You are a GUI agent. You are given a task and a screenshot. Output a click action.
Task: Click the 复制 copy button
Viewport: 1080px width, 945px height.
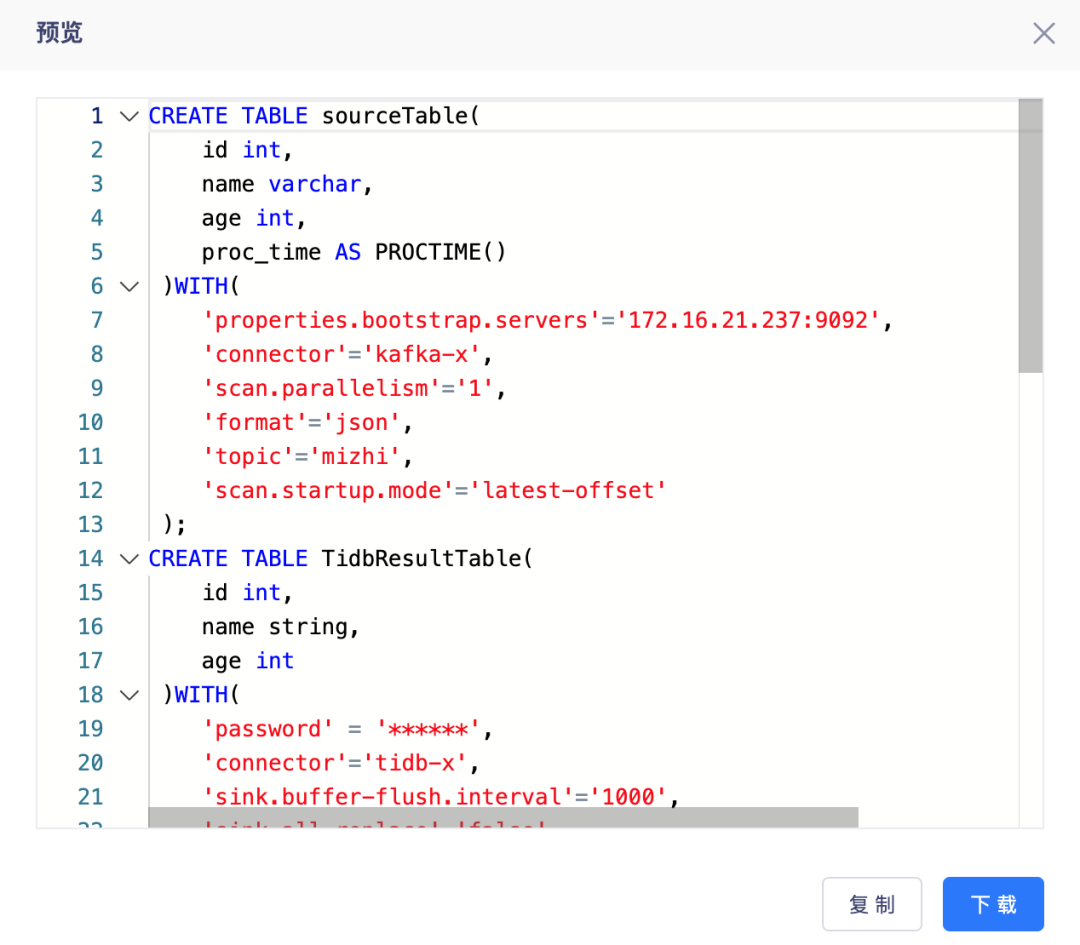click(x=872, y=904)
